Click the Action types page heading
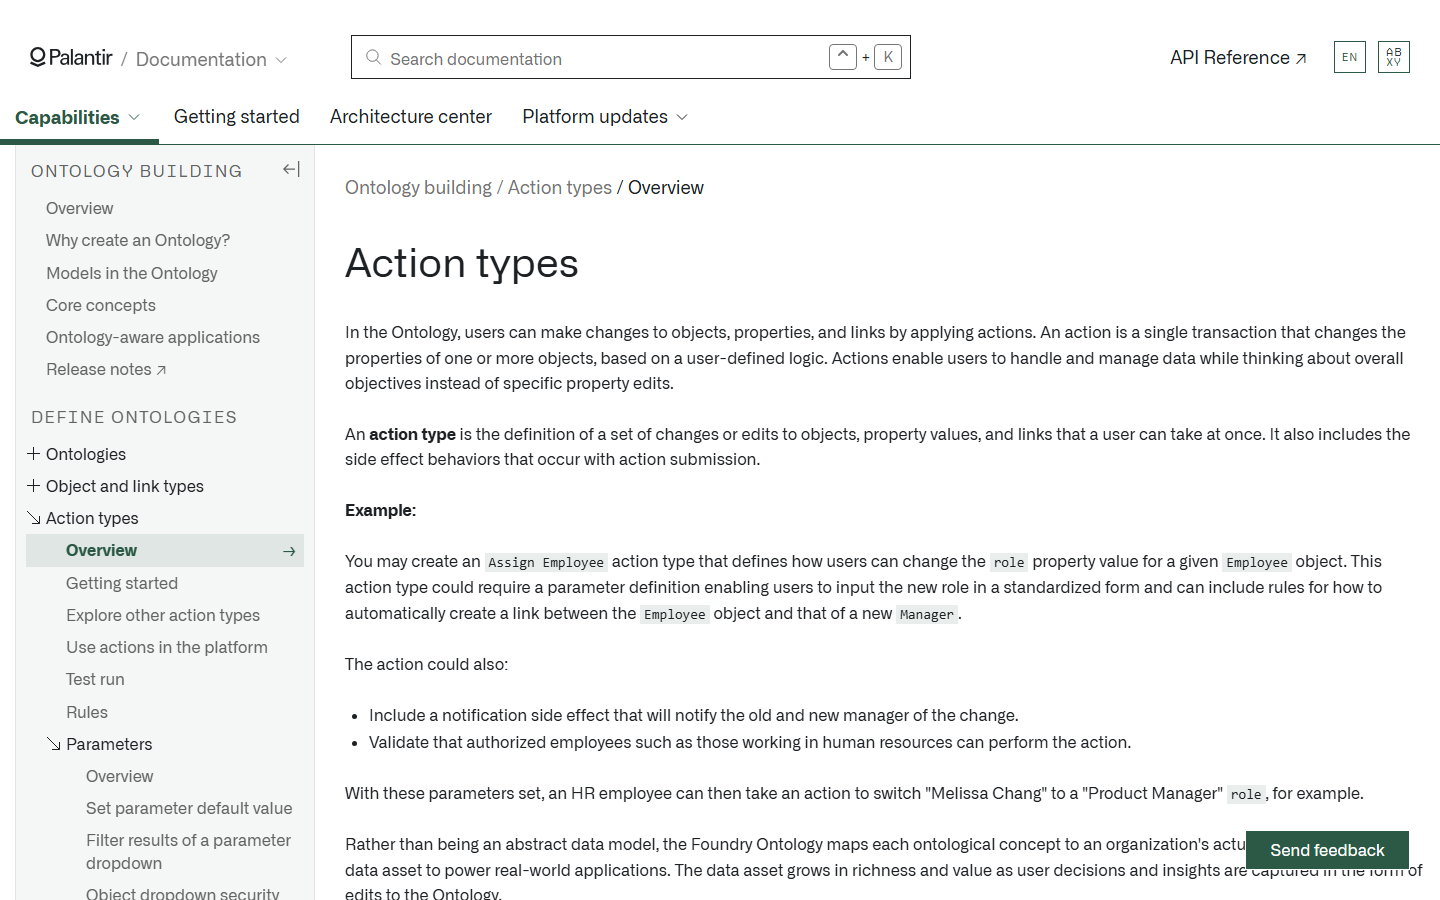The width and height of the screenshot is (1440, 900). [x=462, y=263]
